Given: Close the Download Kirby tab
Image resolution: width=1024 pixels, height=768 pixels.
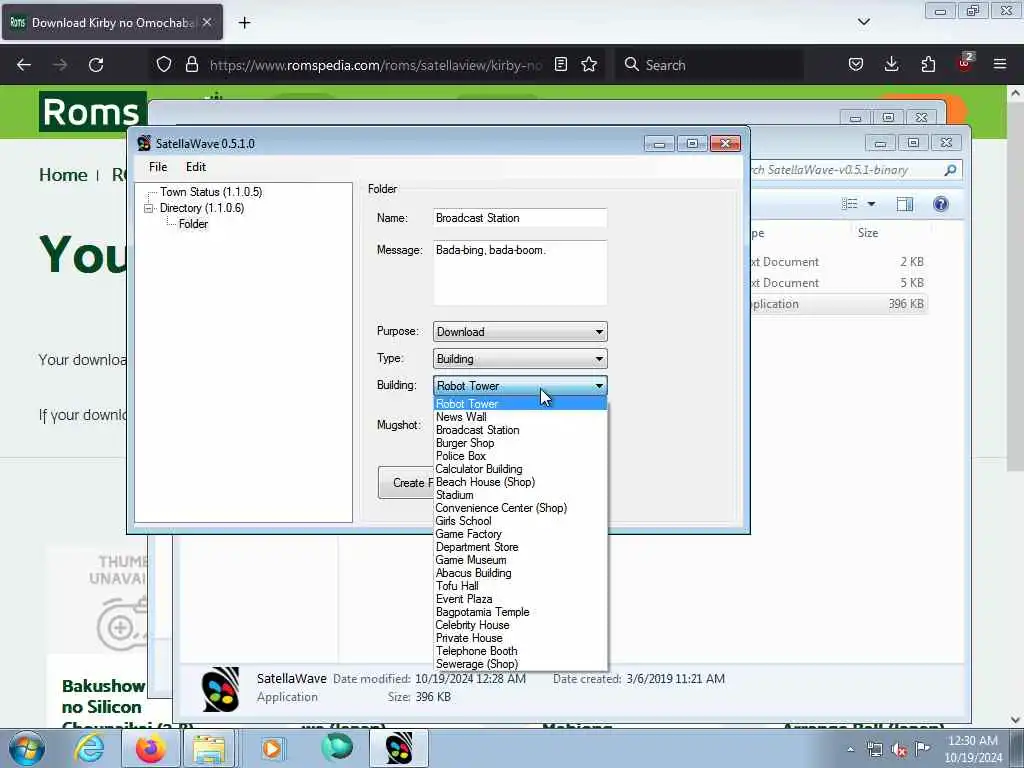Looking at the screenshot, I should pyautogui.click(x=207, y=23).
